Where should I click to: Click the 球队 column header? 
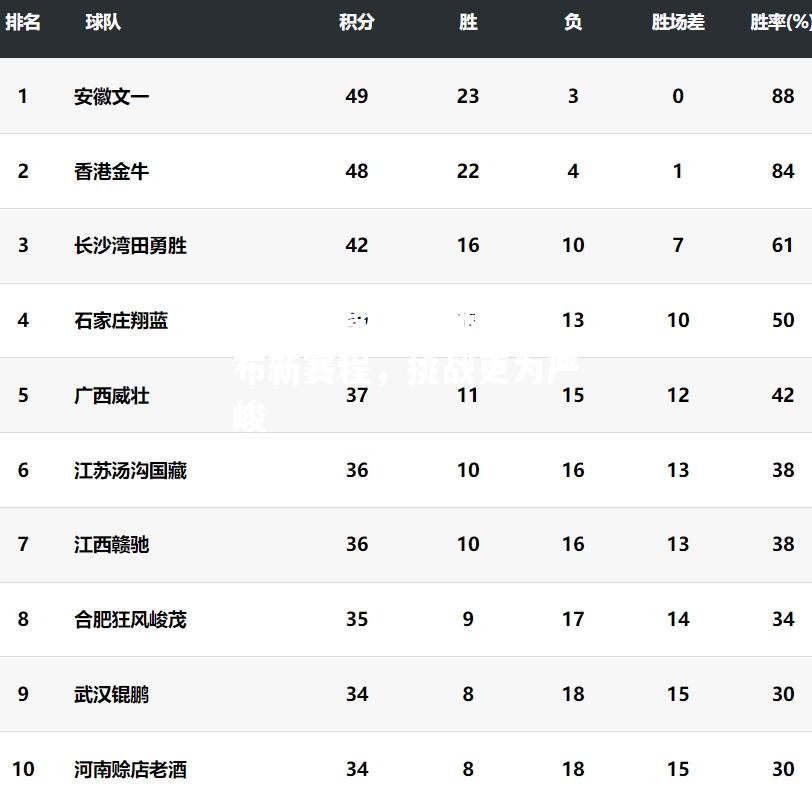[x=103, y=22]
